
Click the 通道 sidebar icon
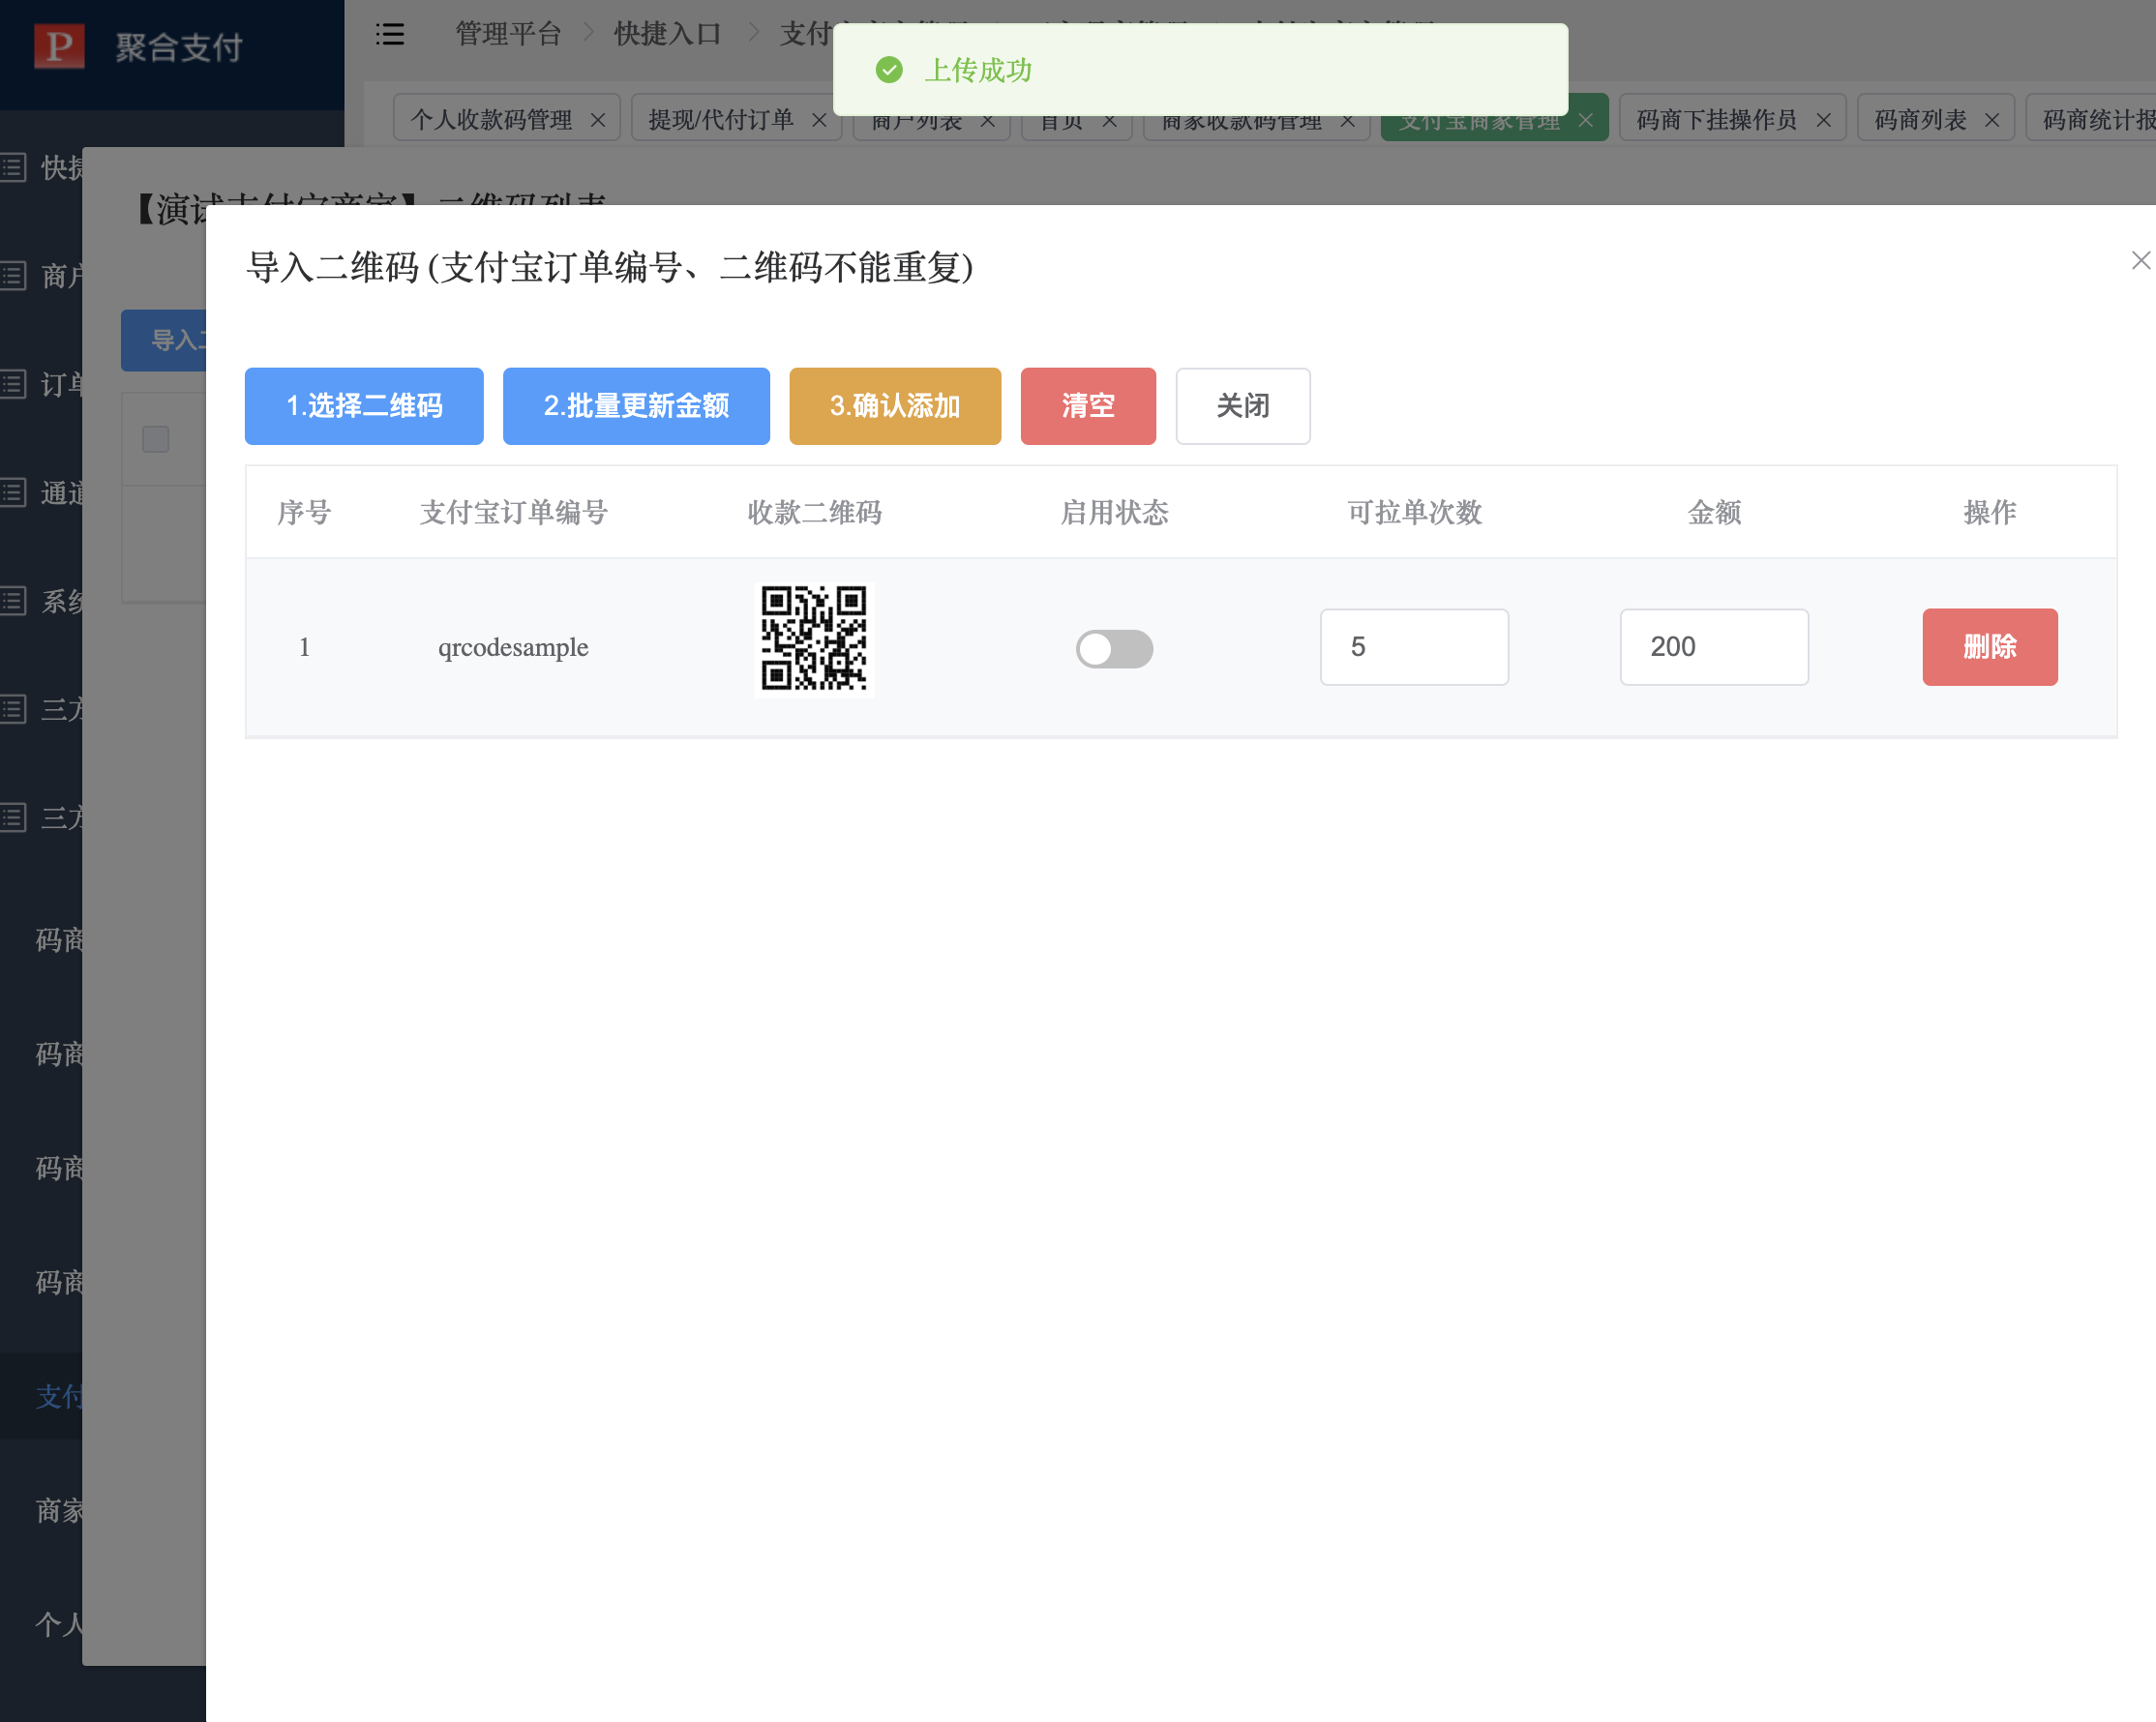[x=14, y=493]
